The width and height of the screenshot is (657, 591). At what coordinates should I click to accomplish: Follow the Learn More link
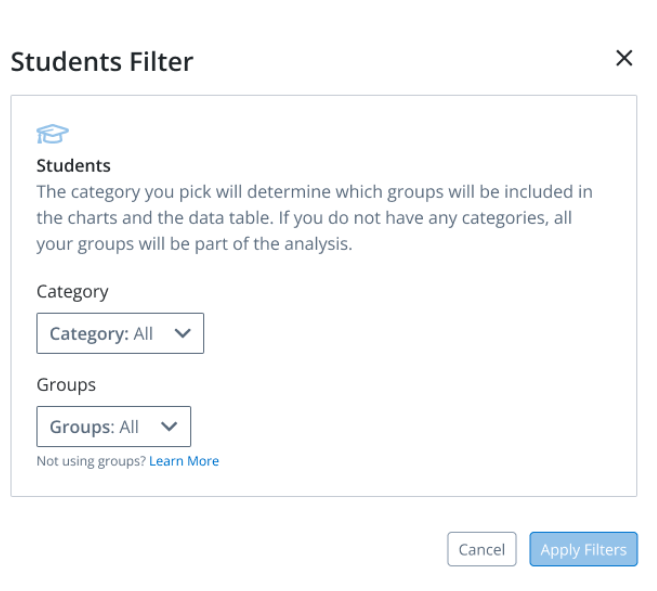coord(184,461)
